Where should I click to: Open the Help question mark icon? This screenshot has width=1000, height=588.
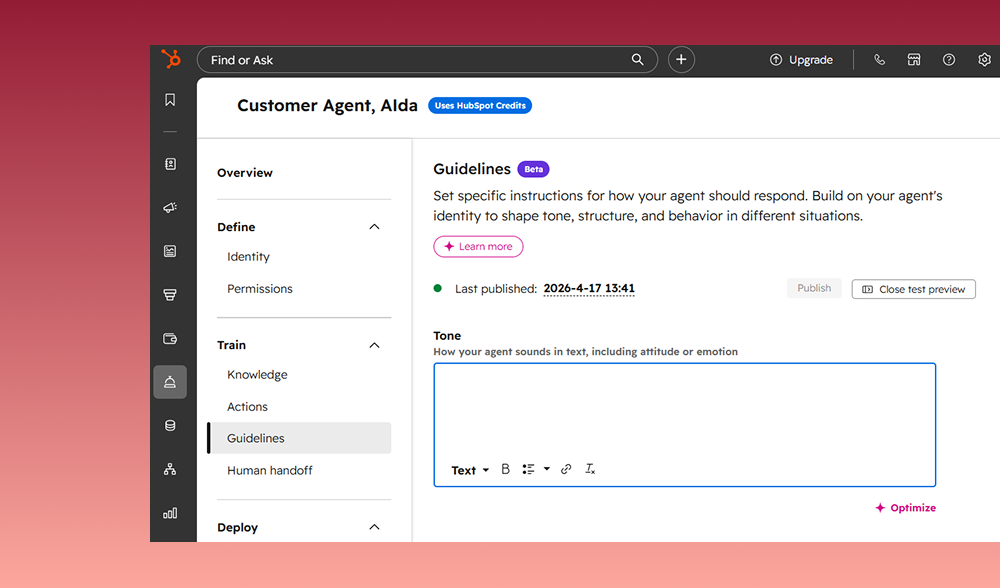click(949, 59)
